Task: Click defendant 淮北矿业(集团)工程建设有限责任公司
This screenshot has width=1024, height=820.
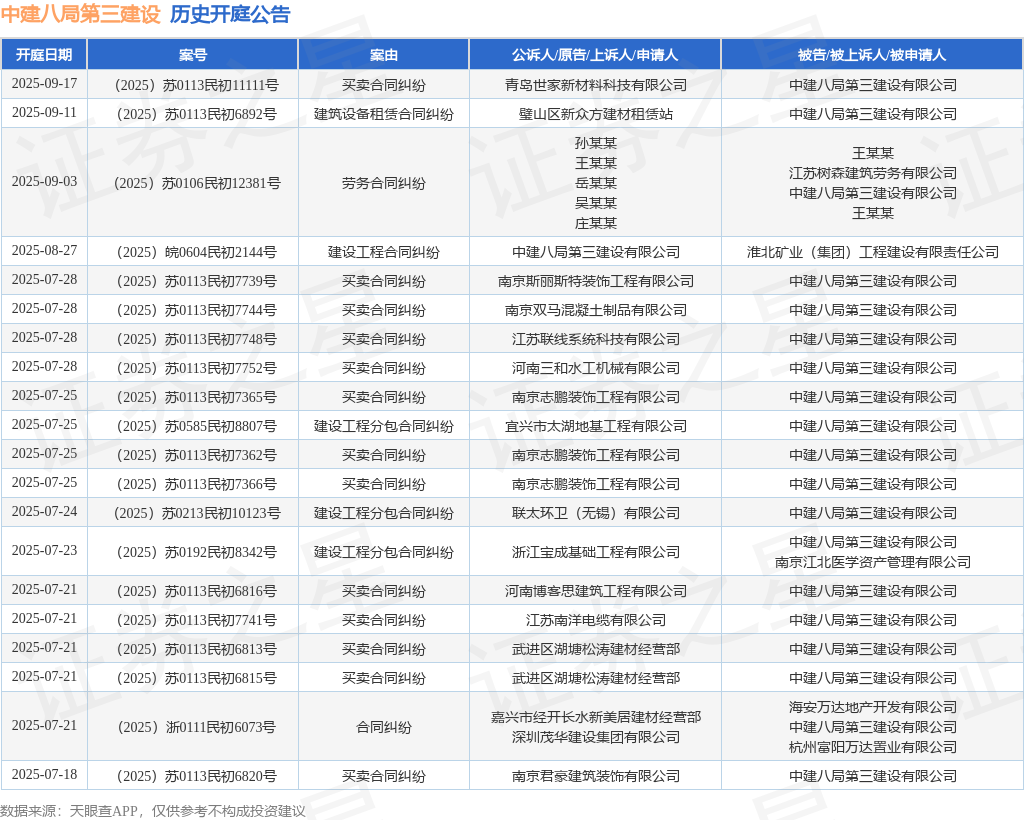Action: click(872, 252)
